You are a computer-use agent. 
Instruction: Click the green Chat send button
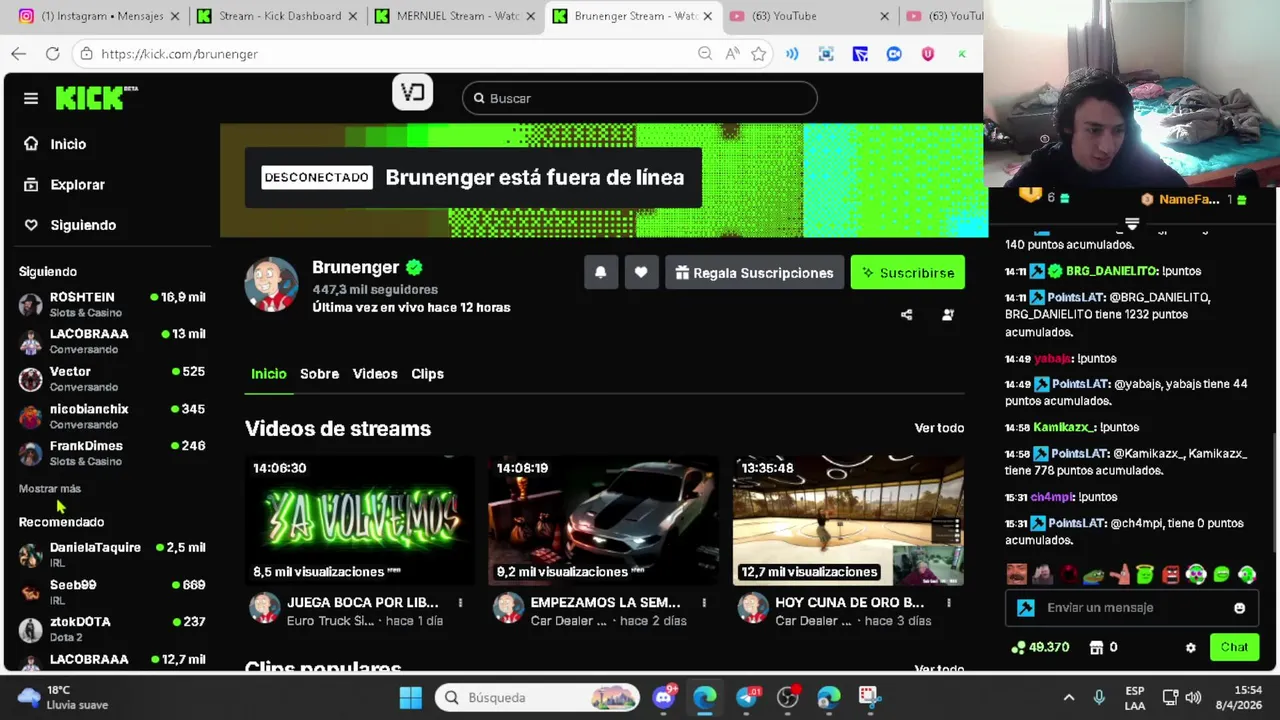click(1234, 647)
